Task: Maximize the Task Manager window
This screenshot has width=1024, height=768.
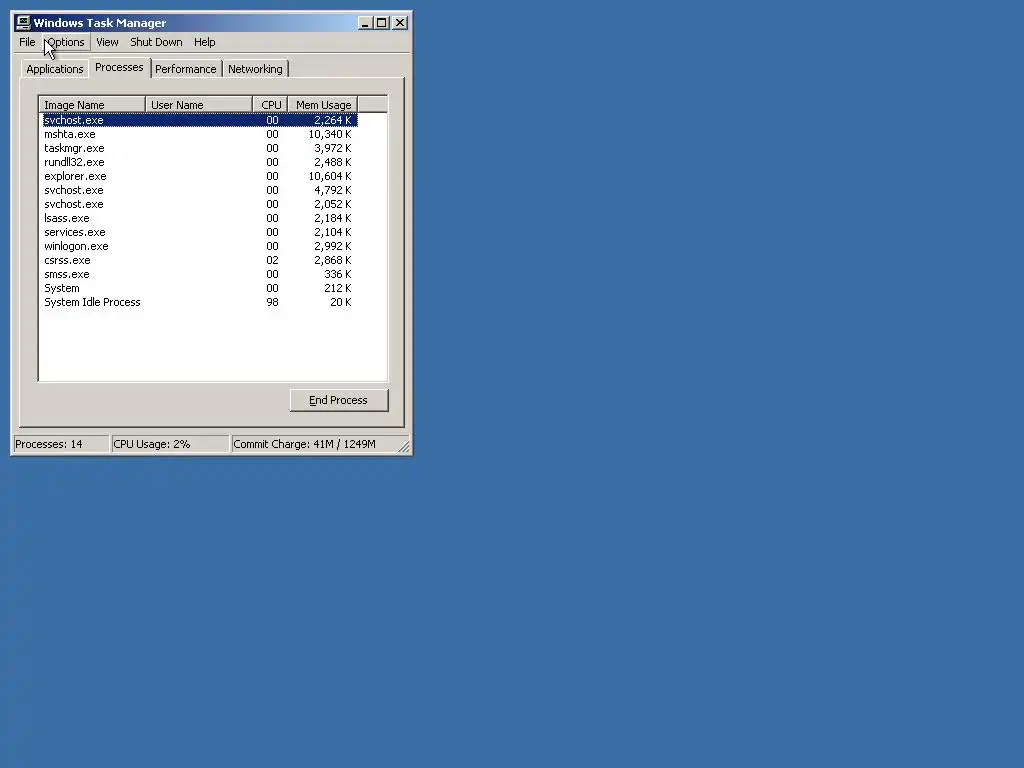Action: coord(381,23)
